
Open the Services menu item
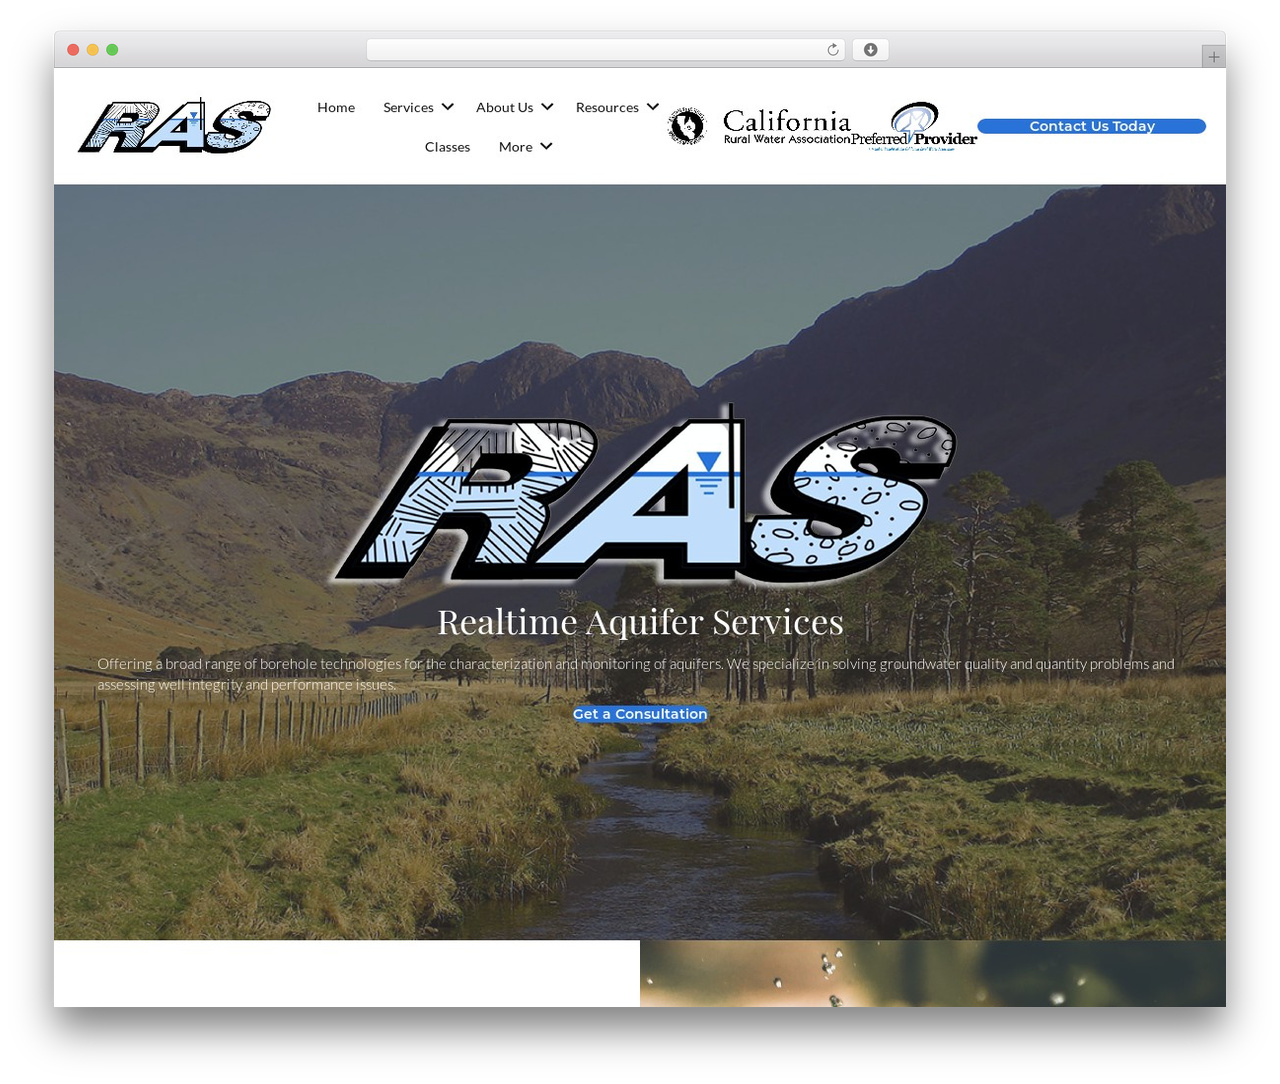pos(408,107)
